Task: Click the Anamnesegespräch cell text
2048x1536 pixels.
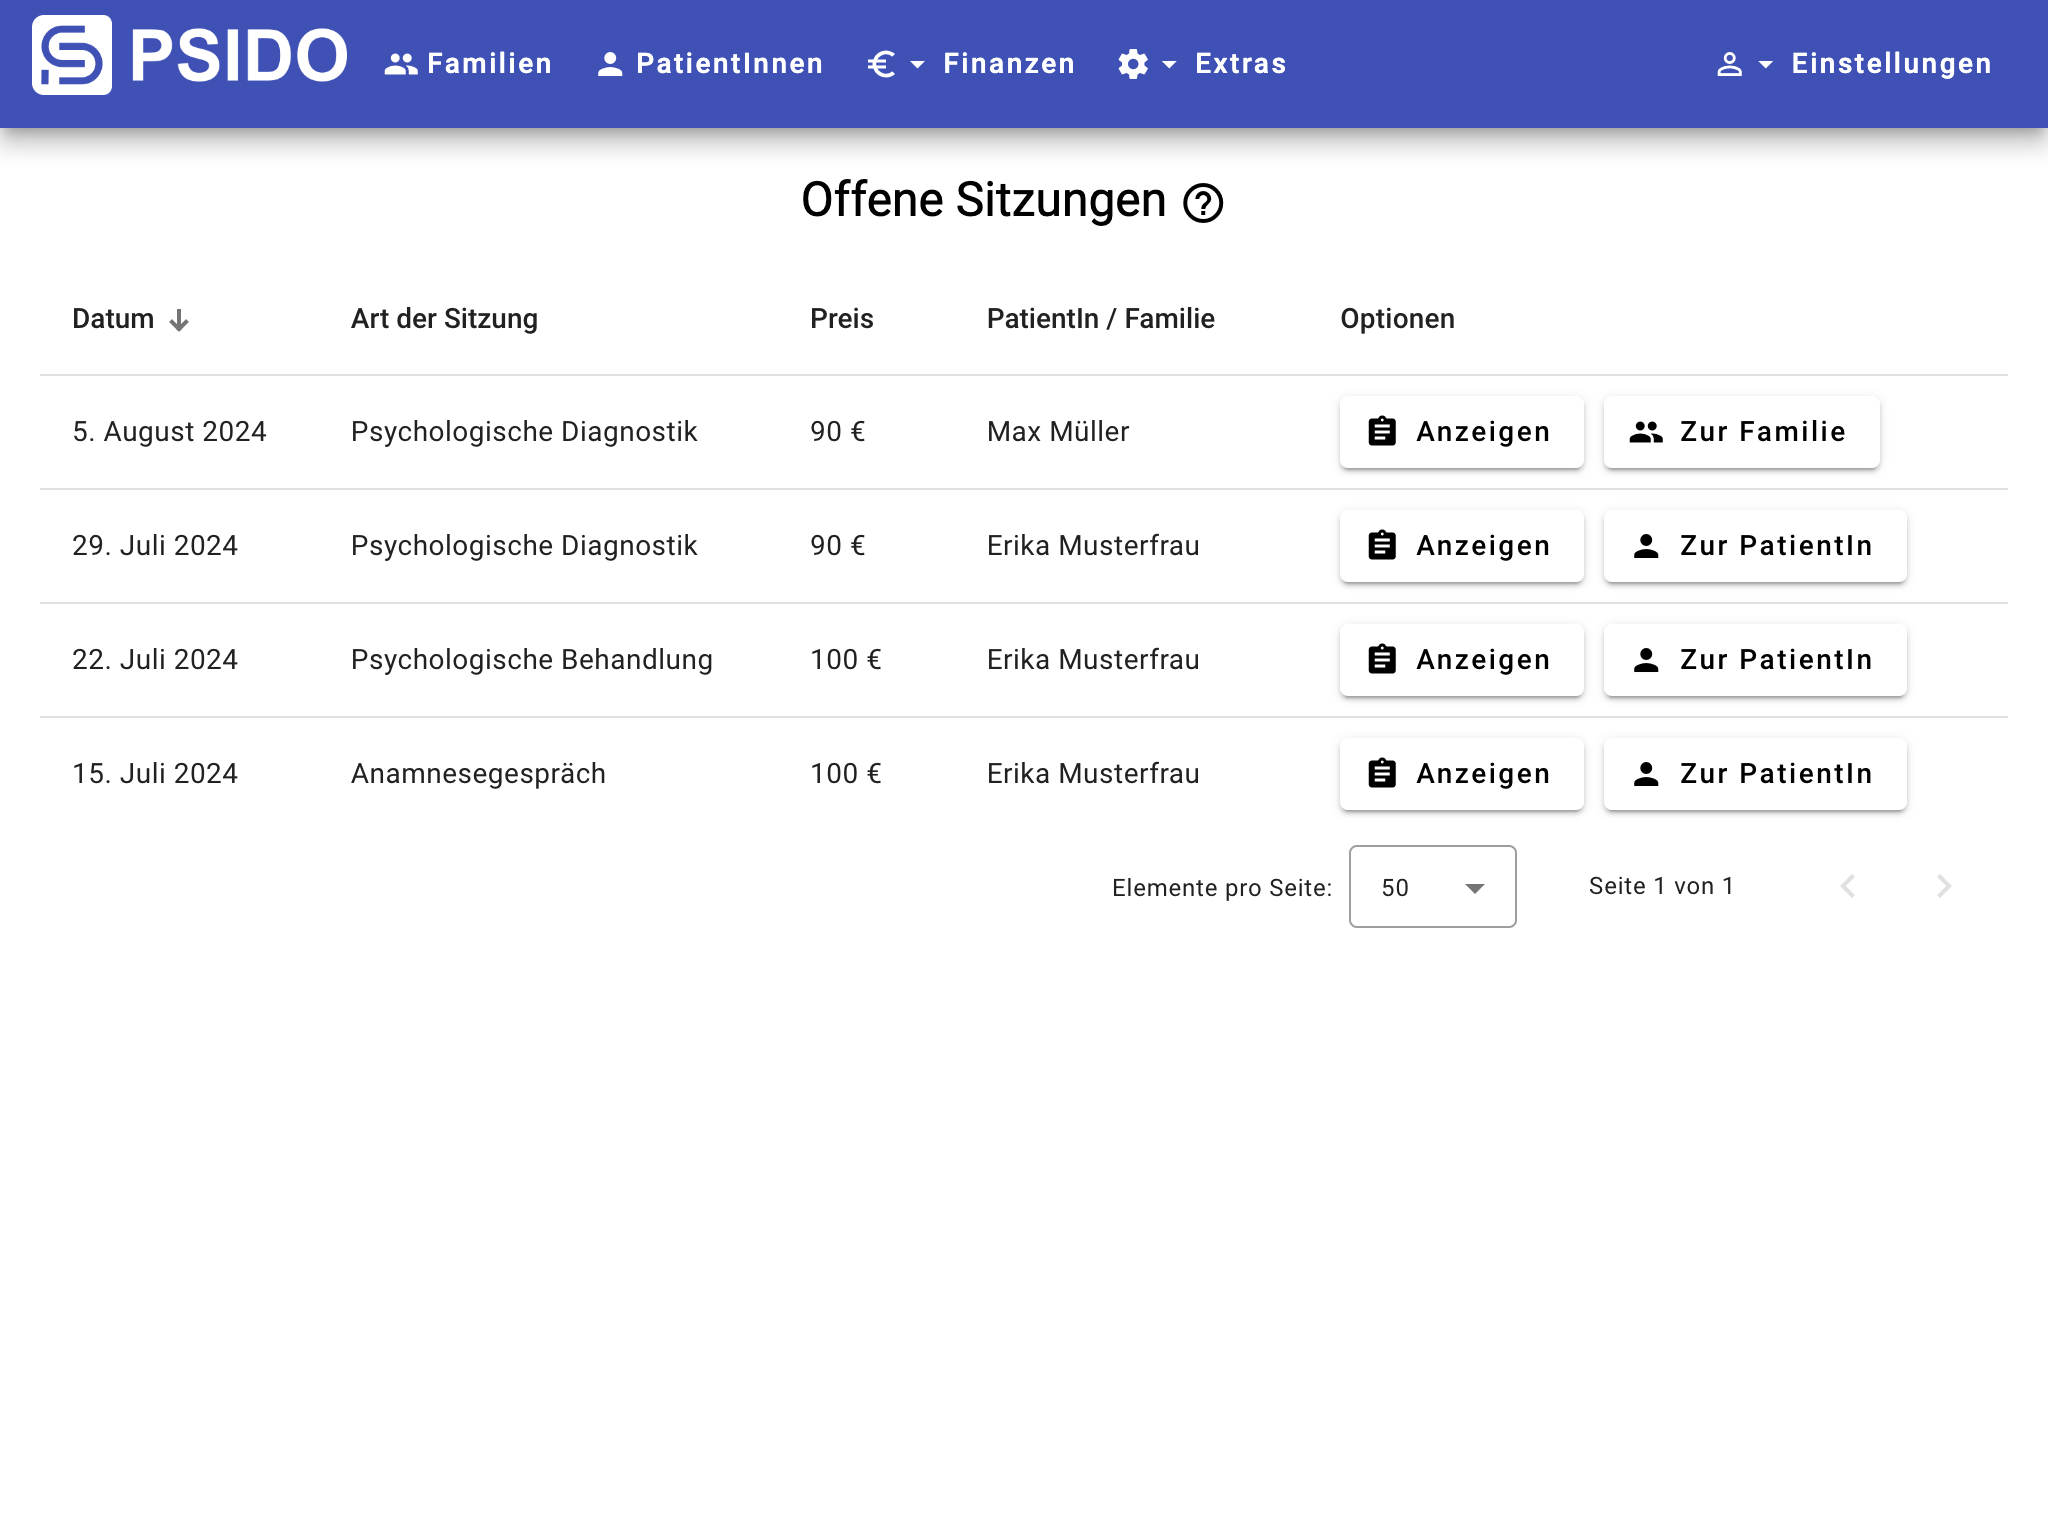Action: 478,774
